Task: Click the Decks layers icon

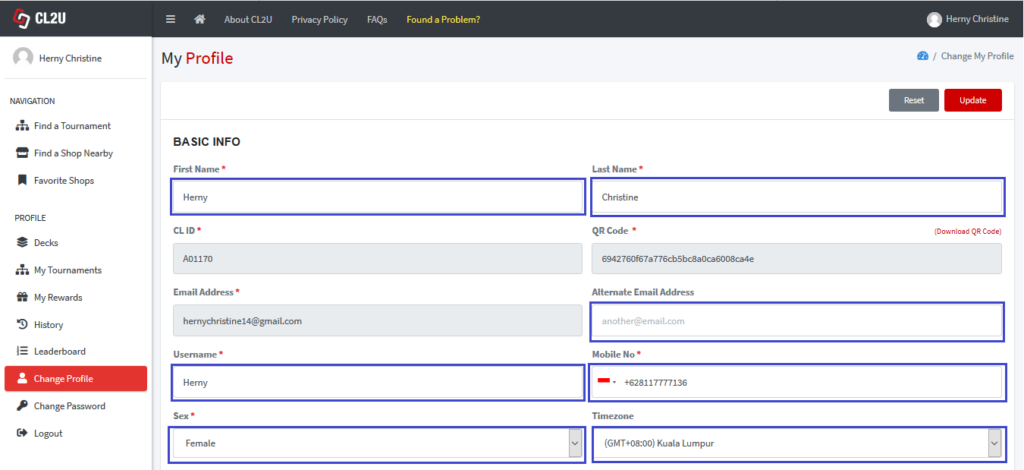Action: pos(22,243)
